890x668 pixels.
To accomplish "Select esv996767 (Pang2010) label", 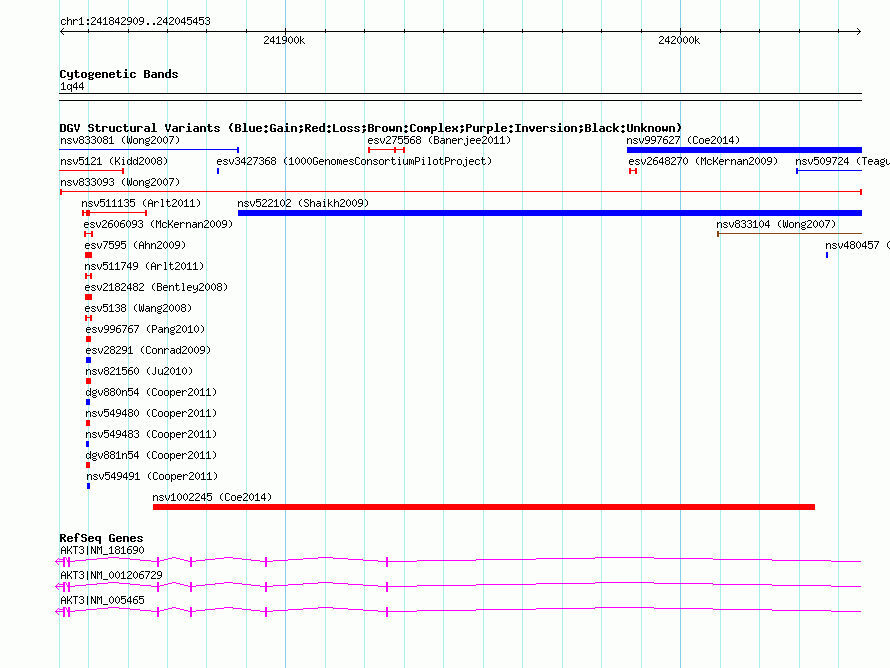I will (x=145, y=329).
